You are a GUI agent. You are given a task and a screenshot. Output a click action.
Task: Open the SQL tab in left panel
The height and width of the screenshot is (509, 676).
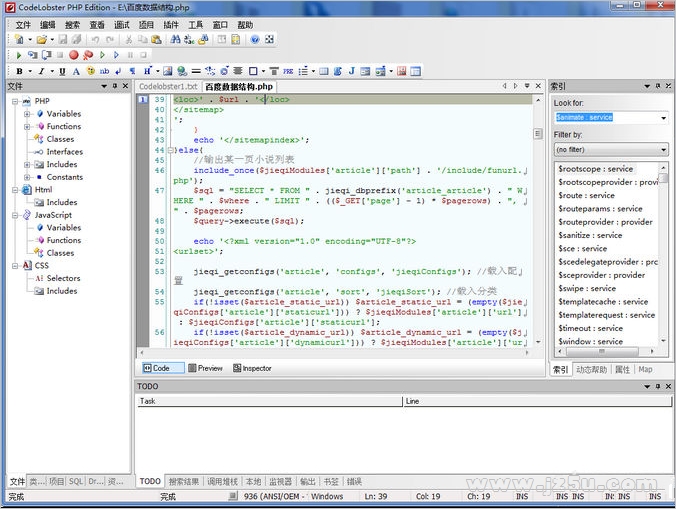(76, 481)
